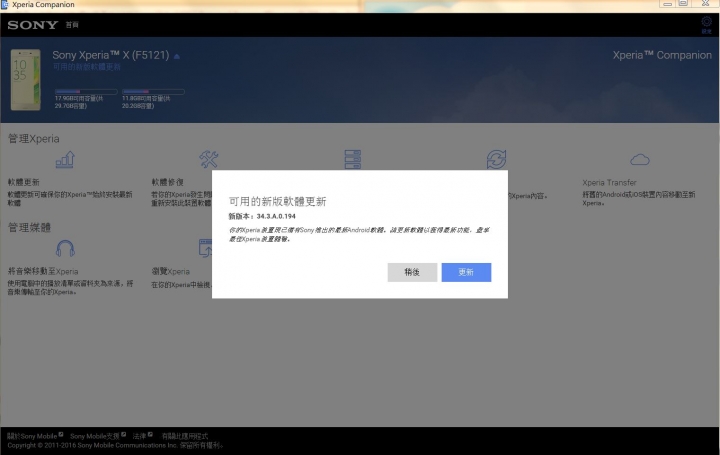720x455 pixels.
Task: Close the Xperia Companion window
Action: point(706,4)
